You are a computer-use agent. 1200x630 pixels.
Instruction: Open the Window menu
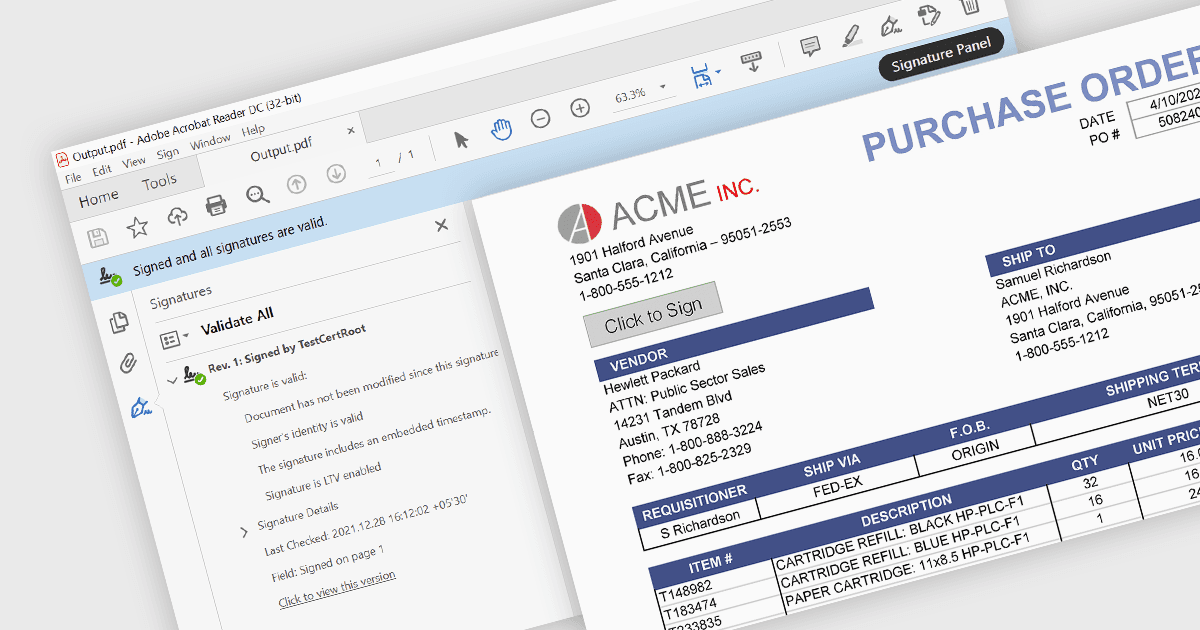pos(210,141)
